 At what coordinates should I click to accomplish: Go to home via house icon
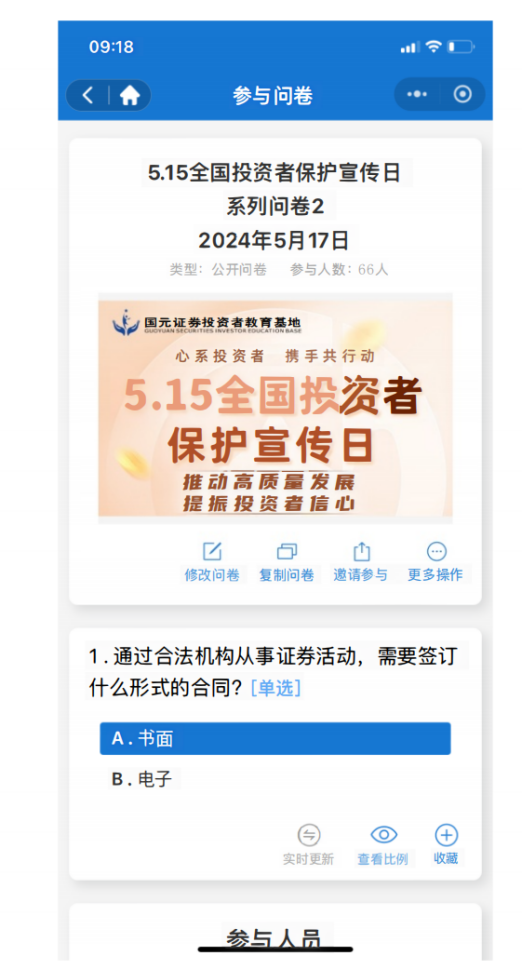[x=130, y=95]
